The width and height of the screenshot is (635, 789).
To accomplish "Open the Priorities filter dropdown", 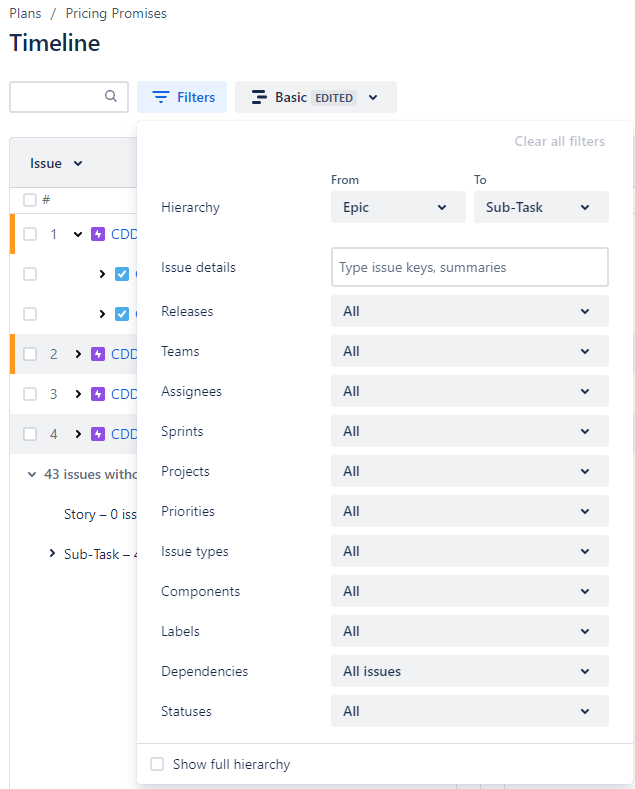I will coord(469,511).
